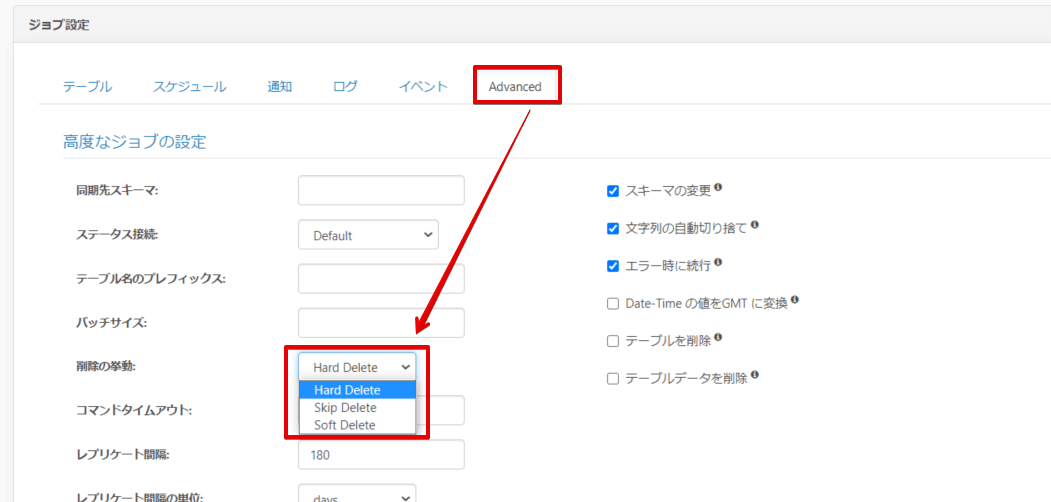The image size is (1051, 502).
Task: Click info icon next to 文字列の自動切り捨て
Action: (754, 225)
